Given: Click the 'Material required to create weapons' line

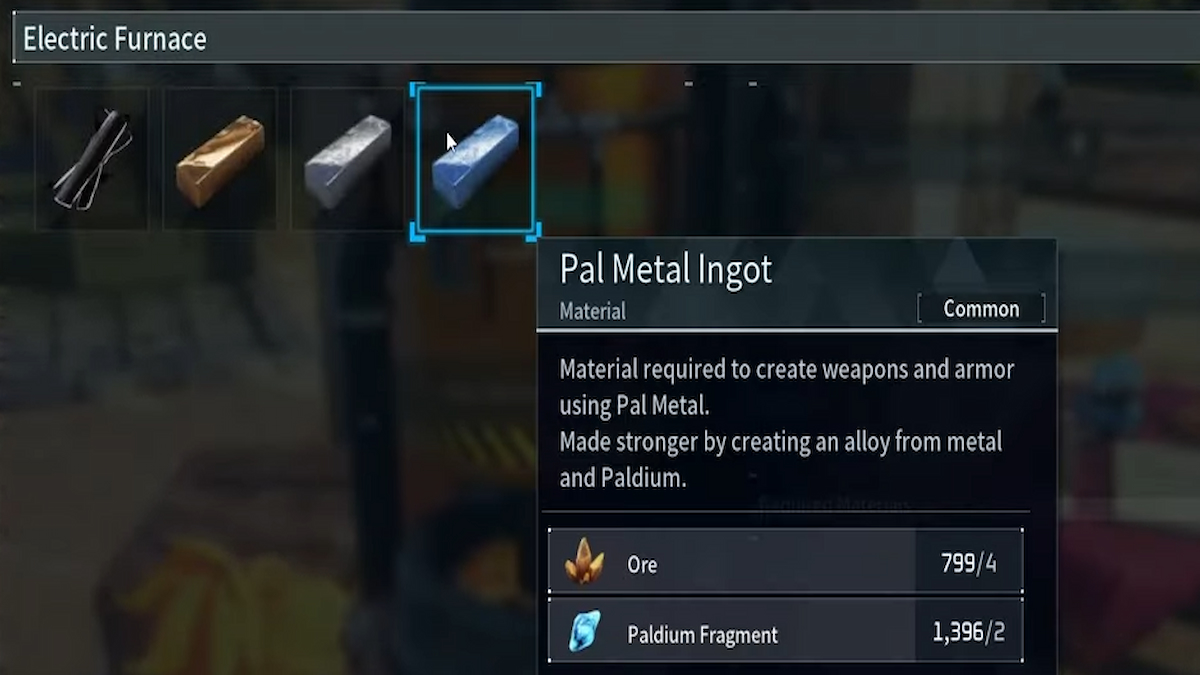Looking at the screenshot, I should (x=787, y=369).
